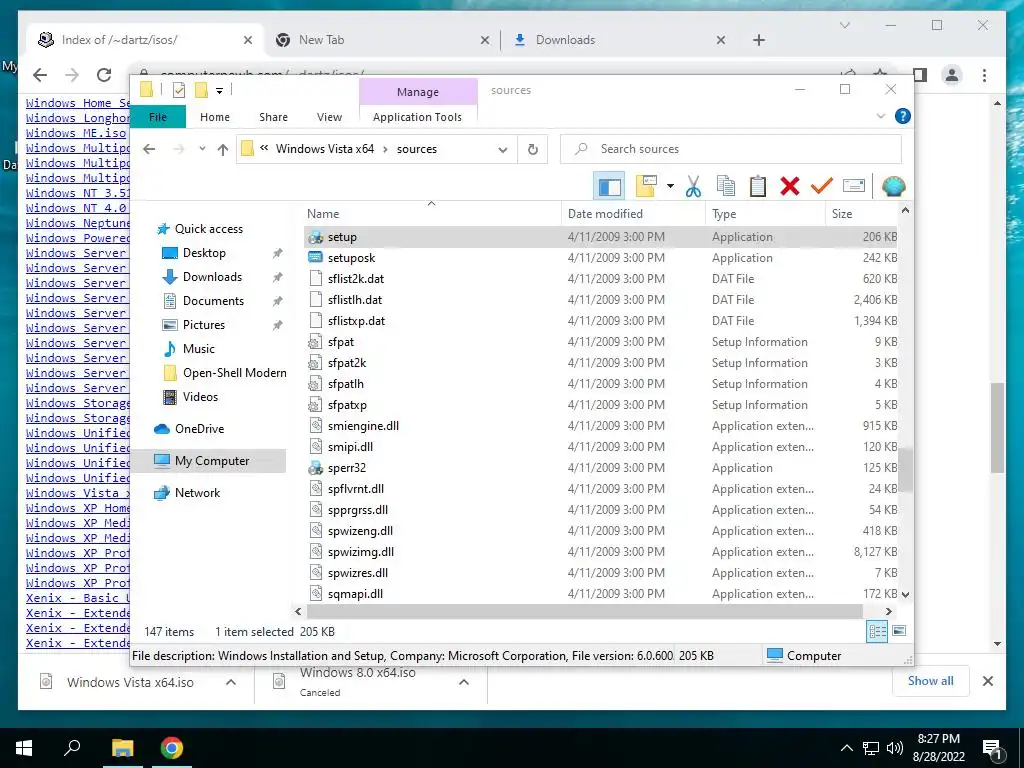Open Music in the navigation pane
Screen dimensions: 1024x768
199,349
